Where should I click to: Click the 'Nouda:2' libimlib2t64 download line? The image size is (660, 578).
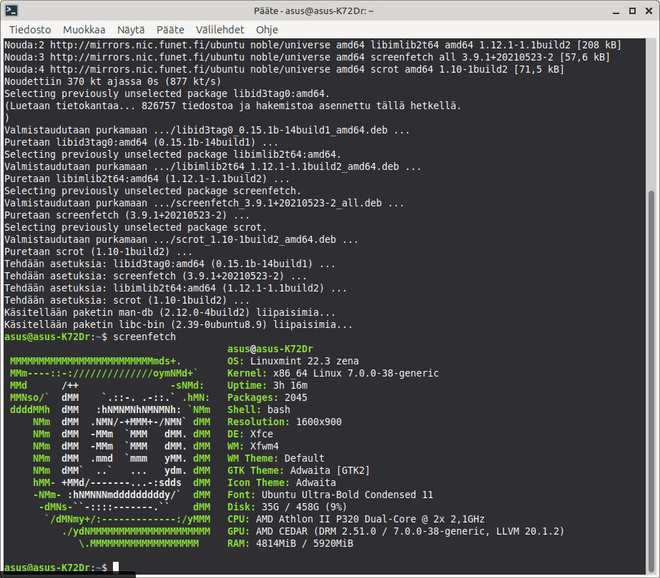click(313, 45)
